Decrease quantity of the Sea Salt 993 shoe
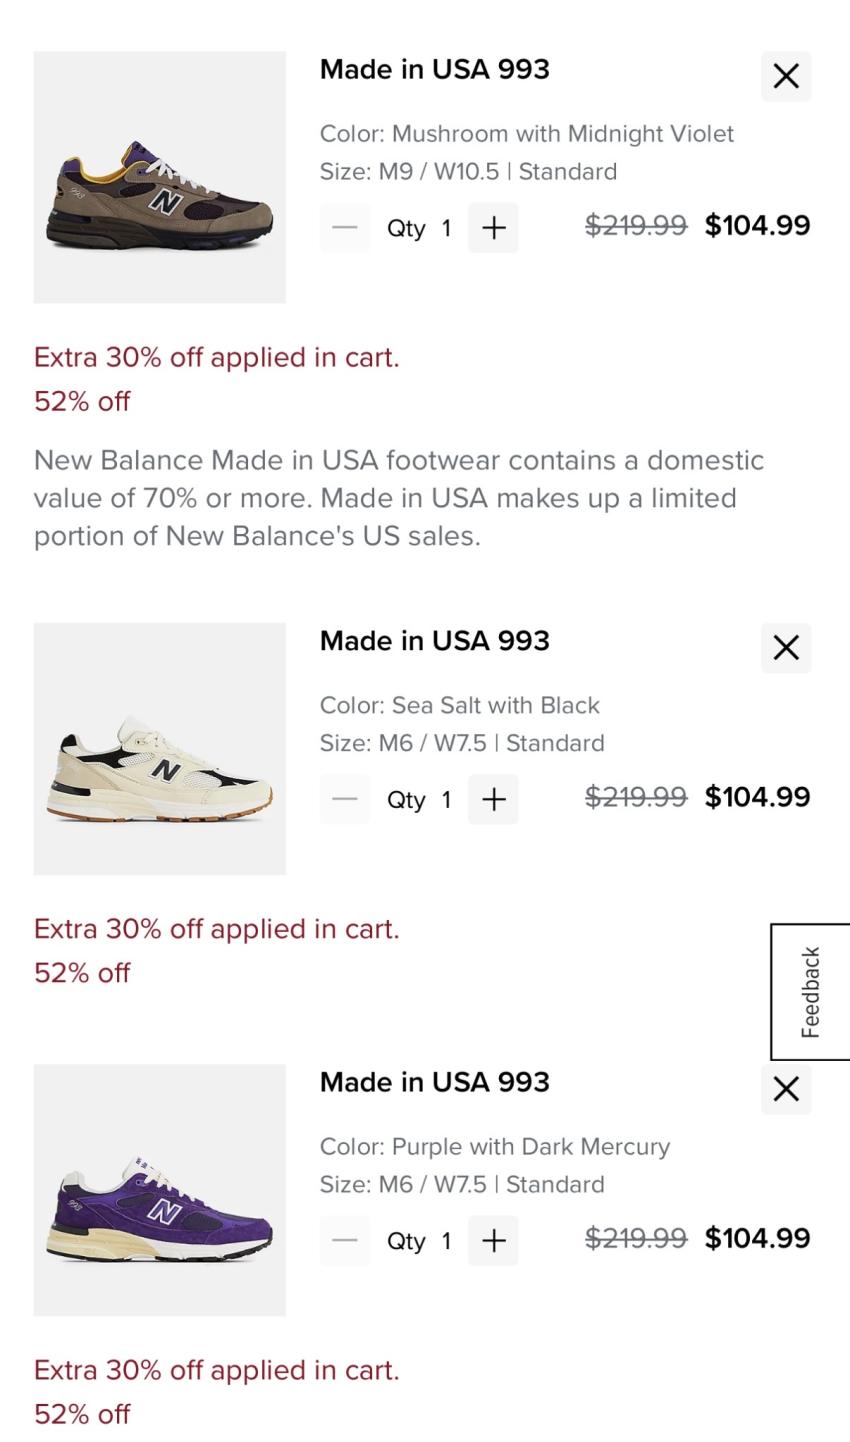The width and height of the screenshot is (850, 1442). (345, 799)
